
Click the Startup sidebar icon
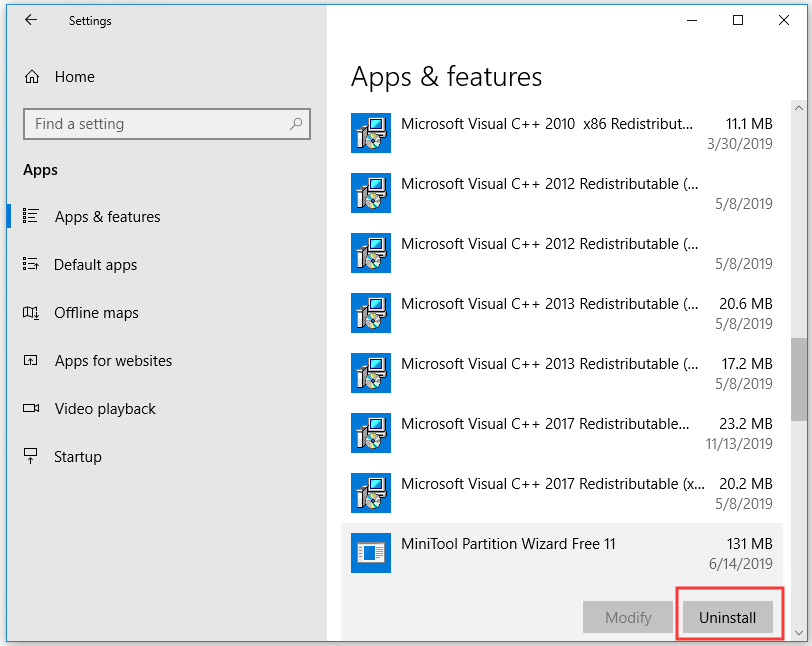(31, 456)
